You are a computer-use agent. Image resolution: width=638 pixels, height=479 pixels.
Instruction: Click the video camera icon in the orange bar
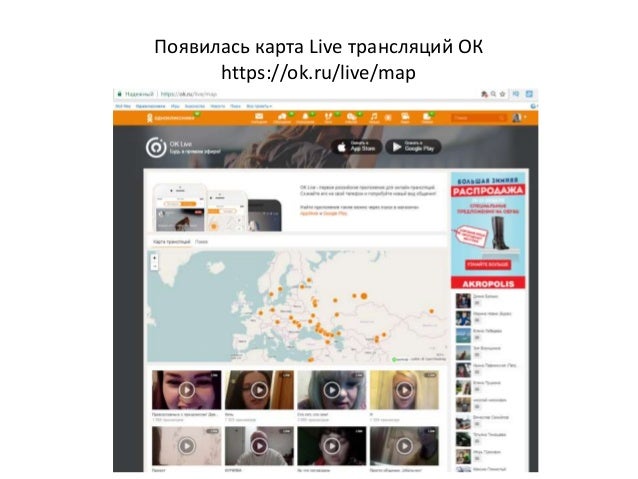click(x=405, y=118)
